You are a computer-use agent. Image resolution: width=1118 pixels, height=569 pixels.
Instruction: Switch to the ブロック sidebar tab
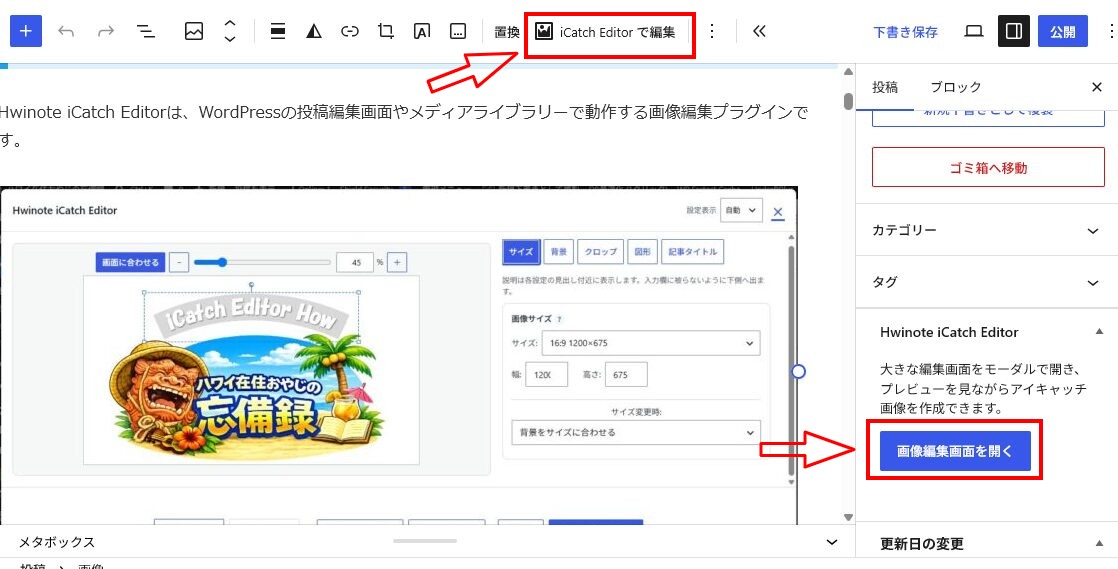pyautogui.click(x=956, y=88)
